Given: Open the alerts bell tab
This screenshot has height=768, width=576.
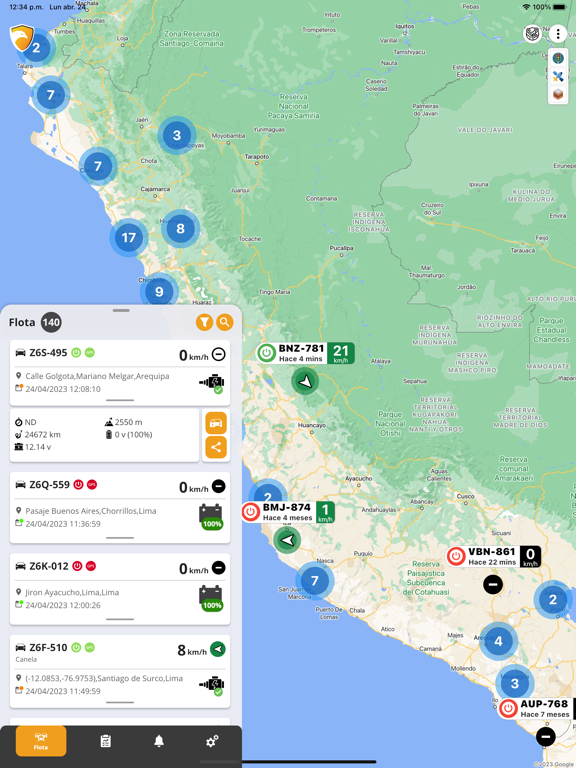Looking at the screenshot, I should [x=159, y=741].
